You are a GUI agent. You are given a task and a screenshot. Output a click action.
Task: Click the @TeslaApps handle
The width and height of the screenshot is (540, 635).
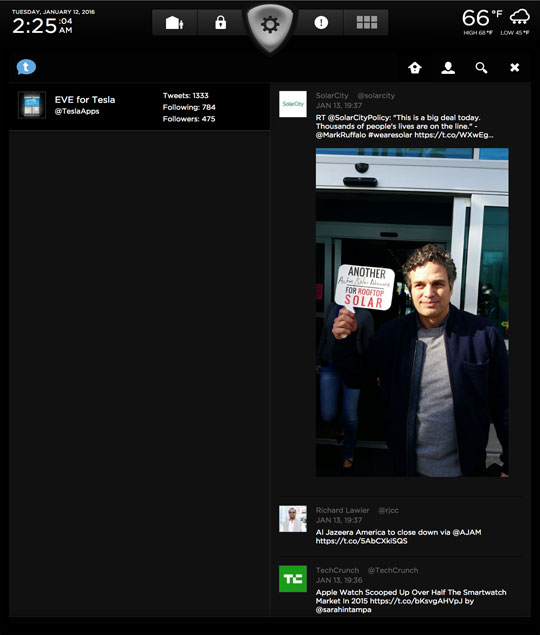77,111
